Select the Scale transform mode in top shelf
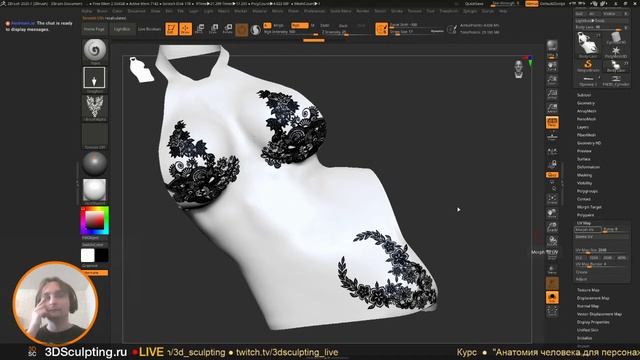640x360 pixels. coord(213,29)
